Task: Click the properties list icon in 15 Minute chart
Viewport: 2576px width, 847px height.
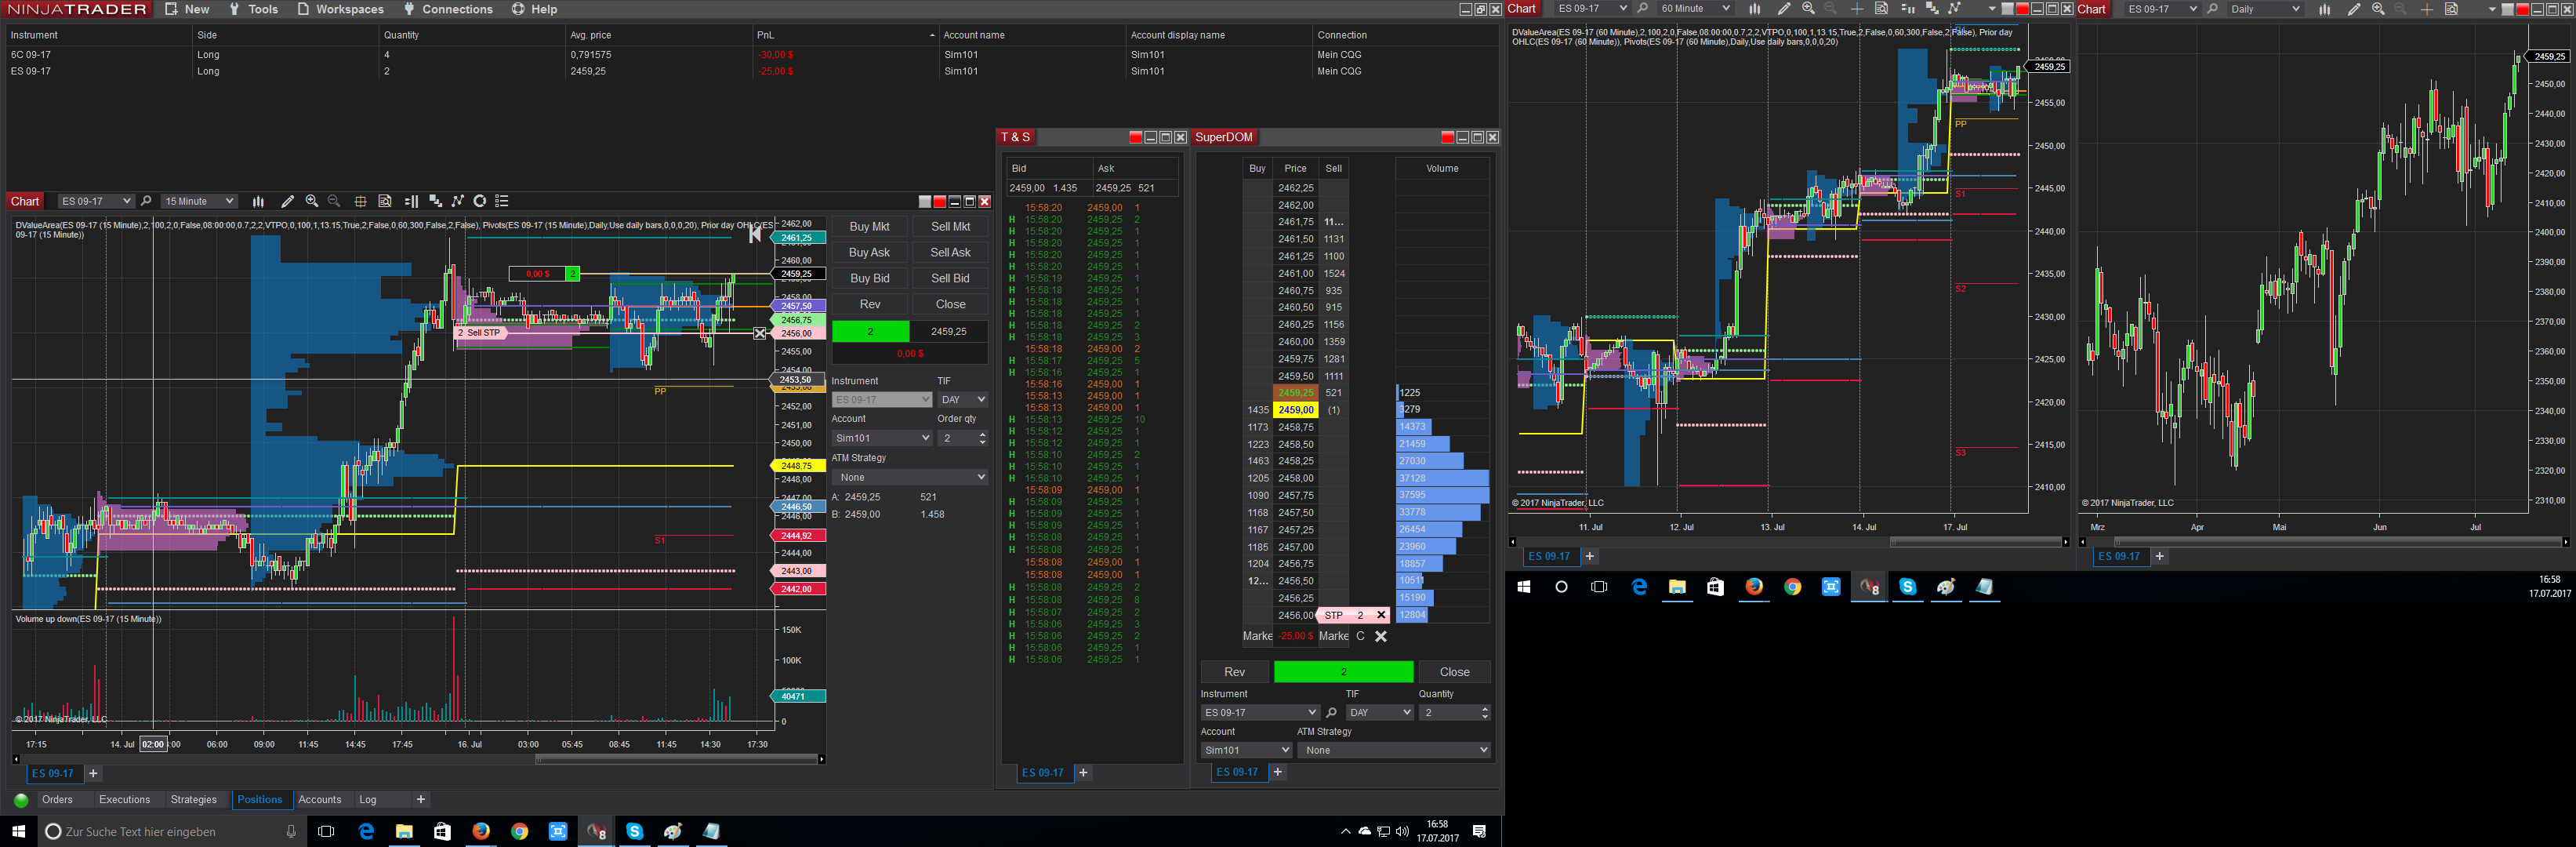Action: [x=503, y=201]
